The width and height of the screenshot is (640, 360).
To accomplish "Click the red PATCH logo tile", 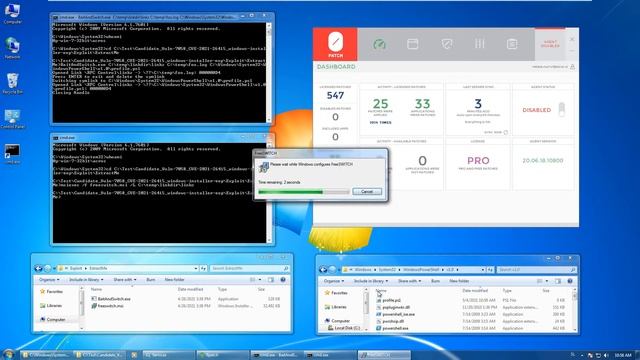I will point(335,44).
